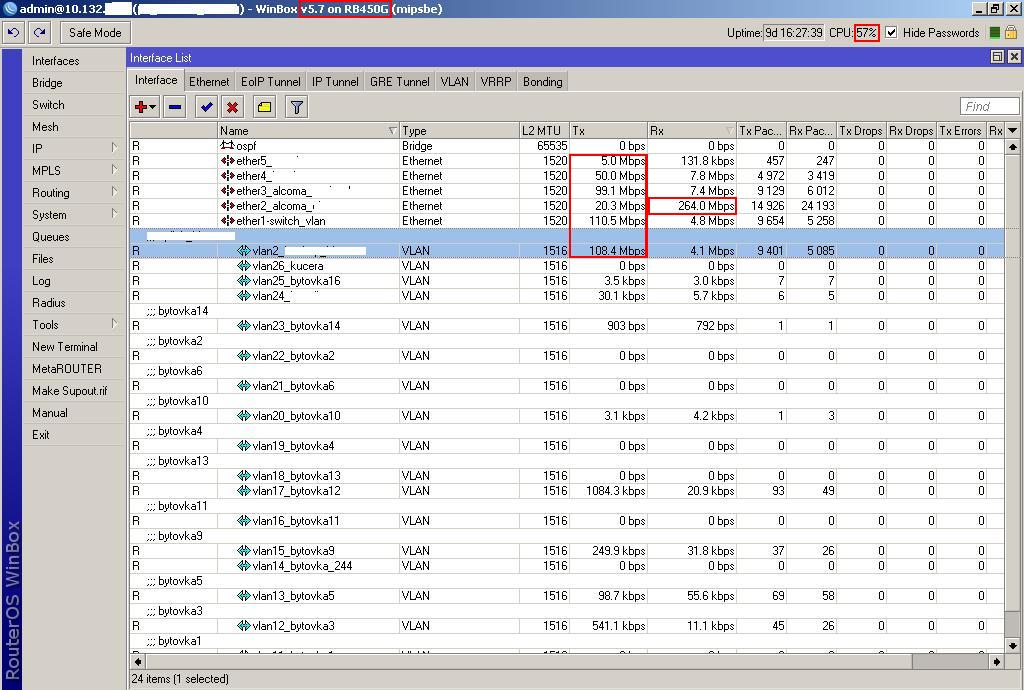Click the vlan15_bytovka9 VLAN icon
Screen dimensions: 1024x690
tap(244, 551)
